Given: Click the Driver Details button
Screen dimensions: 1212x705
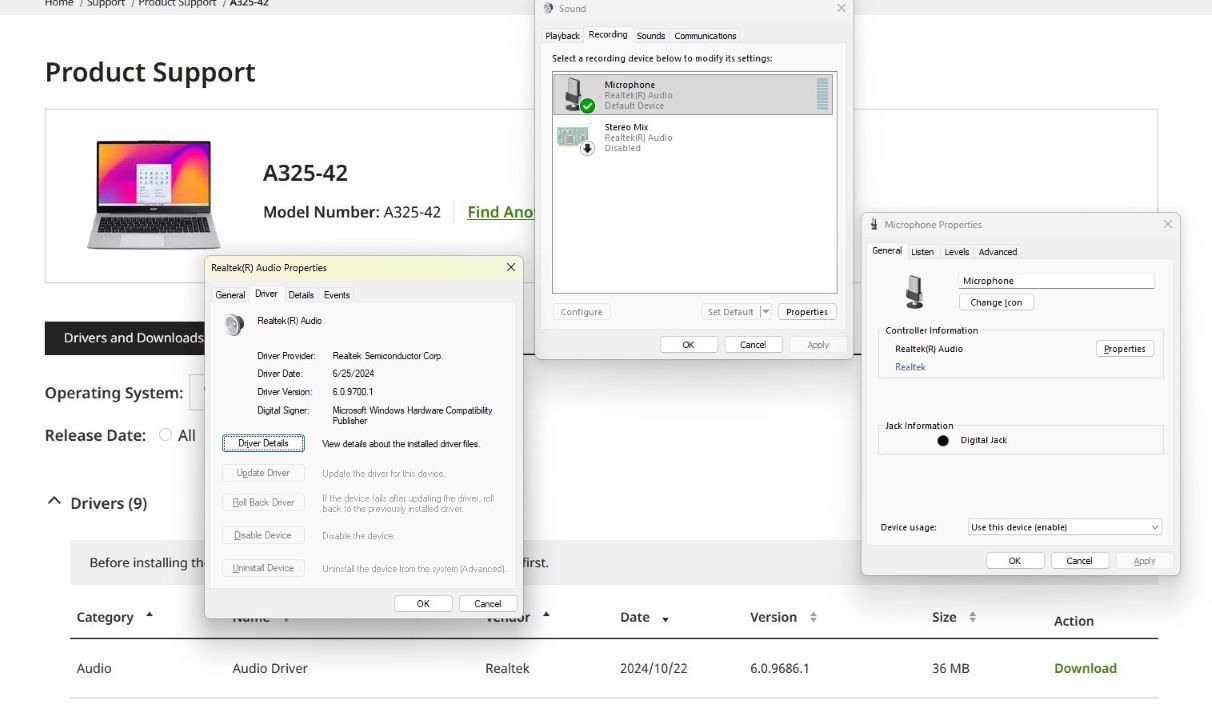Looking at the screenshot, I should coord(263,443).
